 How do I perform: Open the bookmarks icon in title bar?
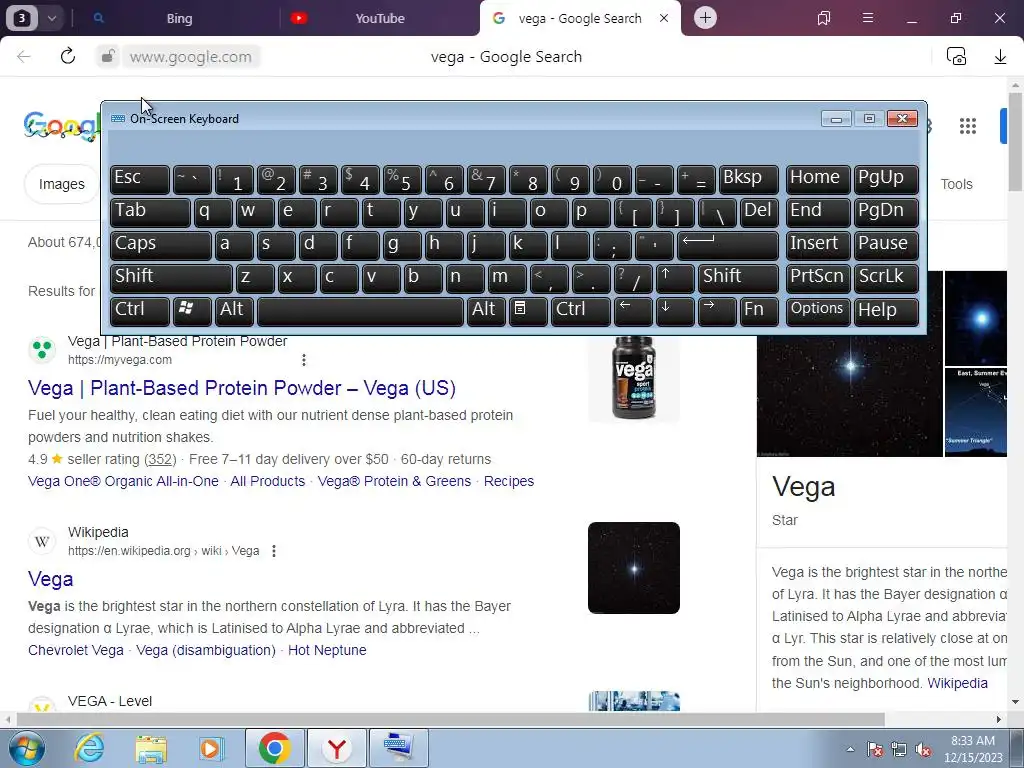pyautogui.click(x=824, y=18)
